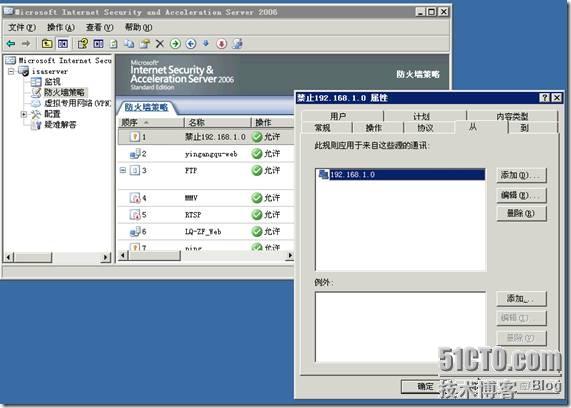Screen dimensions: 571x408
Task: Switch to the 常规 tab
Action: pyautogui.click(x=323, y=128)
